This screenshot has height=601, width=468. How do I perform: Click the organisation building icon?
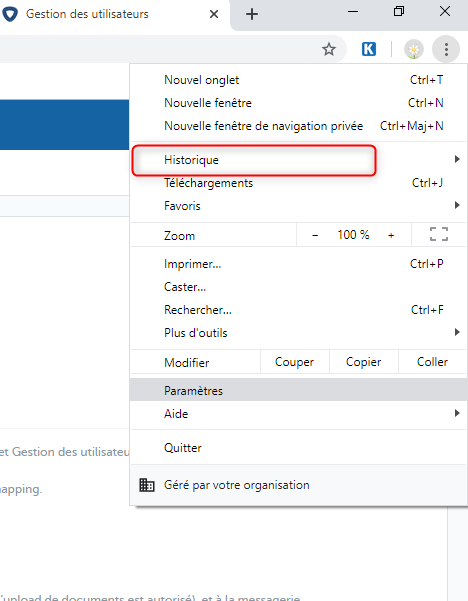coord(147,485)
